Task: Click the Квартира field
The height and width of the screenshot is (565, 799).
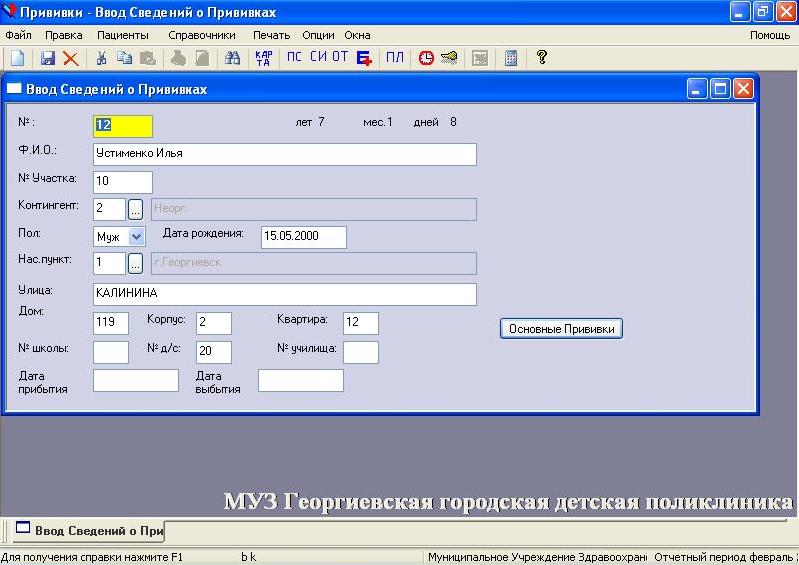Action: click(x=361, y=324)
